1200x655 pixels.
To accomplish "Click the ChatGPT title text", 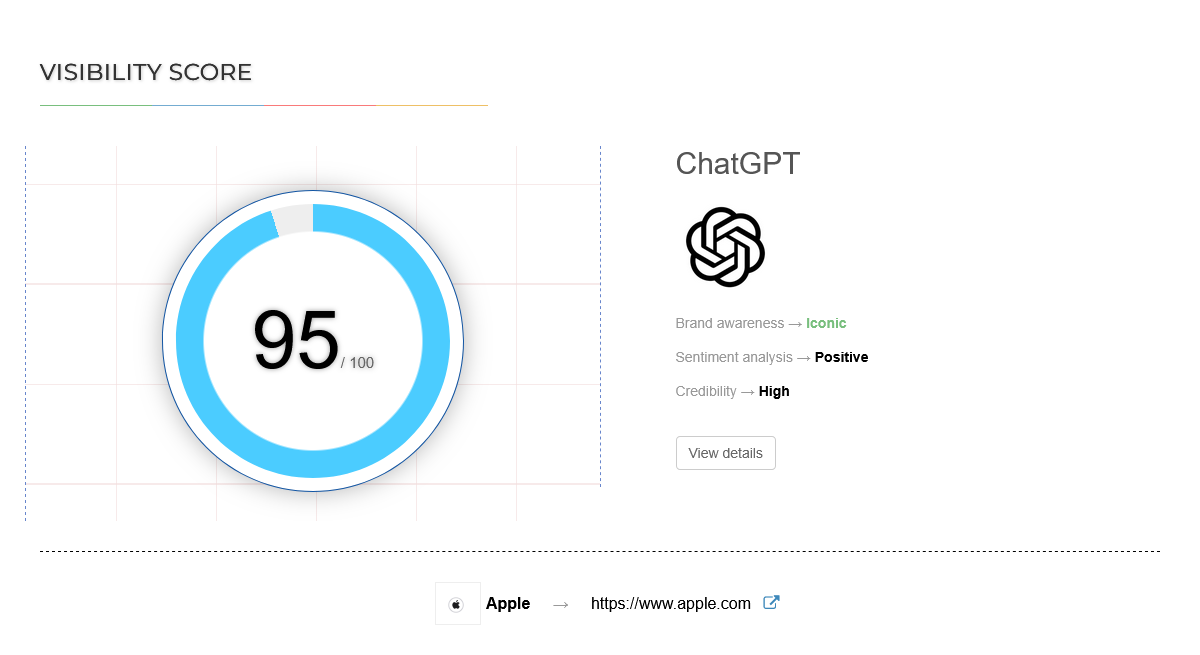I will pos(738,163).
